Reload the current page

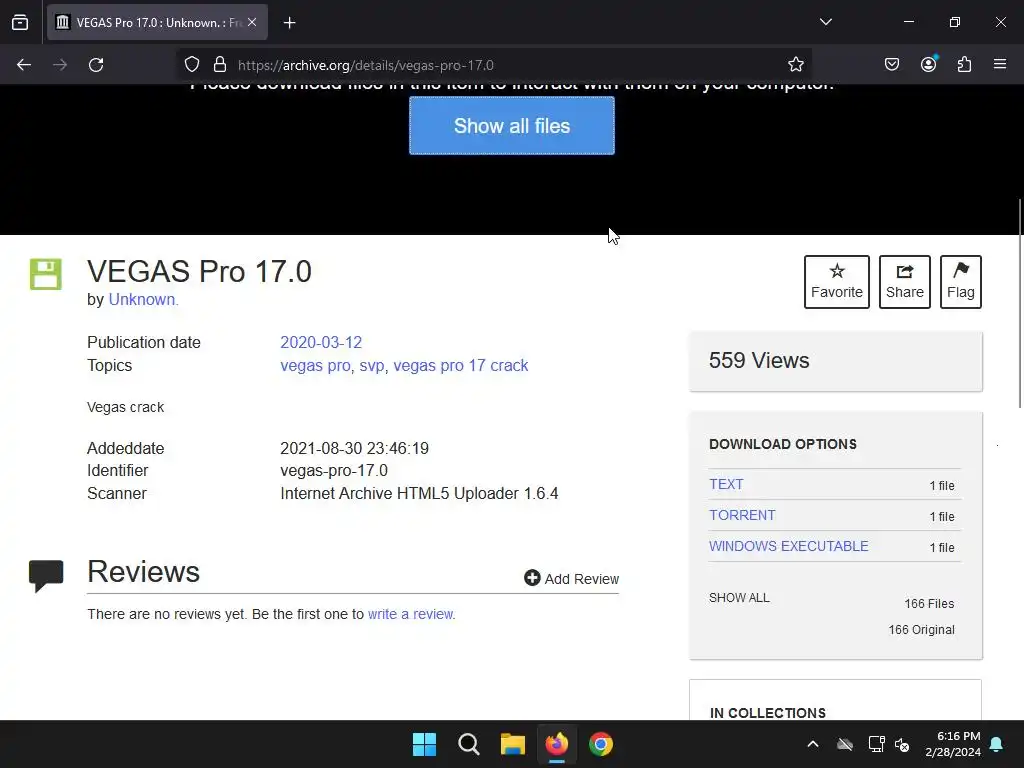(x=96, y=65)
